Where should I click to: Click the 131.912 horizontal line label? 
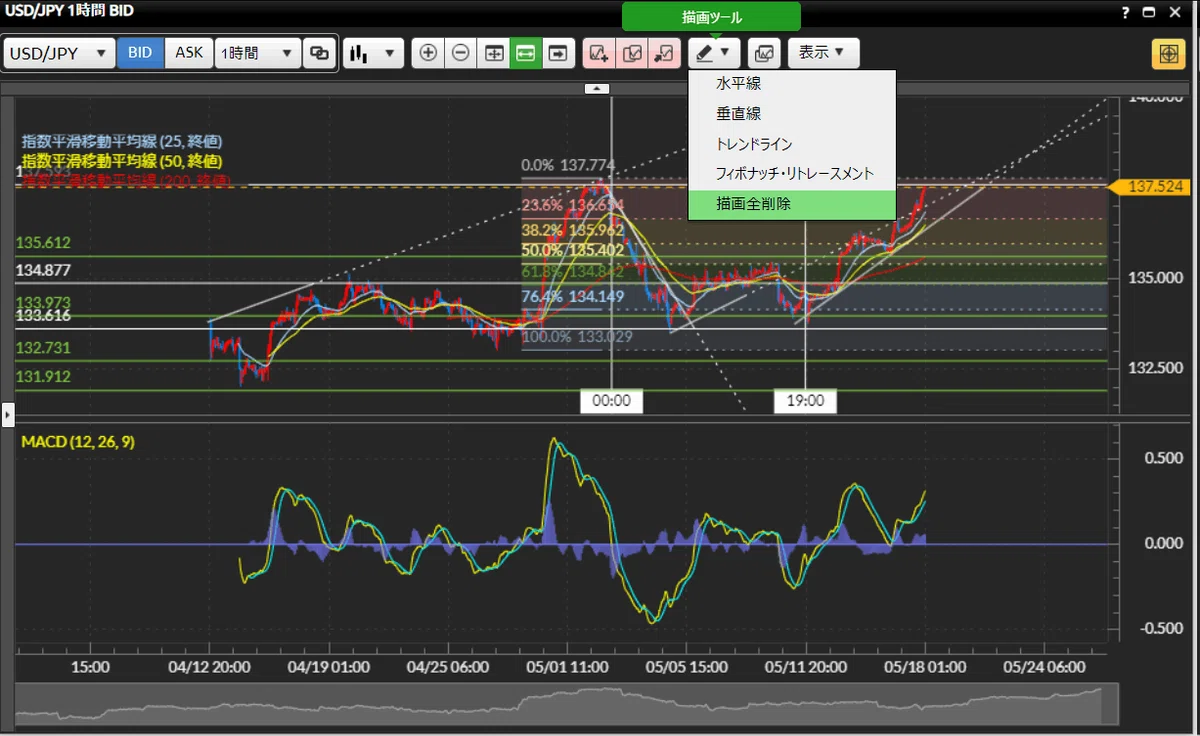click(42, 376)
